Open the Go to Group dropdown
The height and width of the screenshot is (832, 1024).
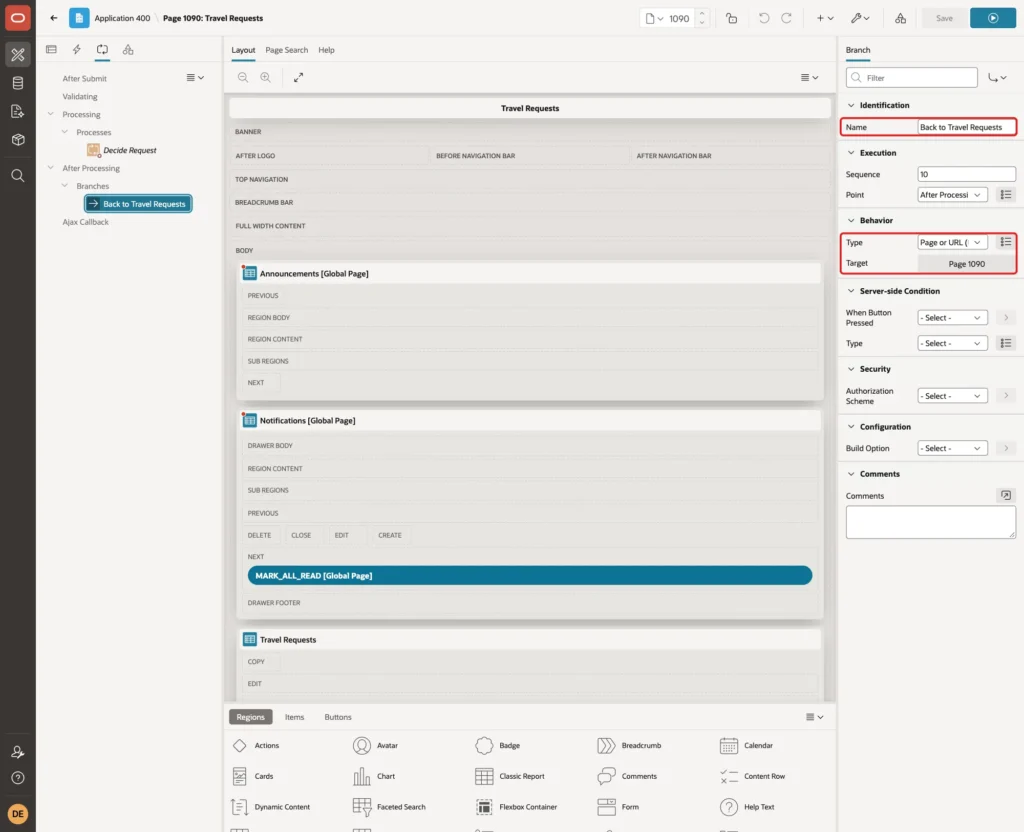[997, 78]
